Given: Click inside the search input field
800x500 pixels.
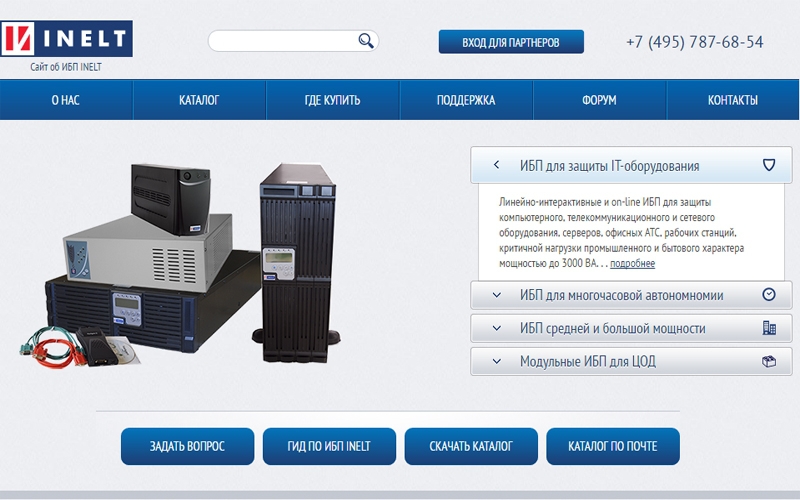Looking at the screenshot, I should pyautogui.click(x=282, y=41).
